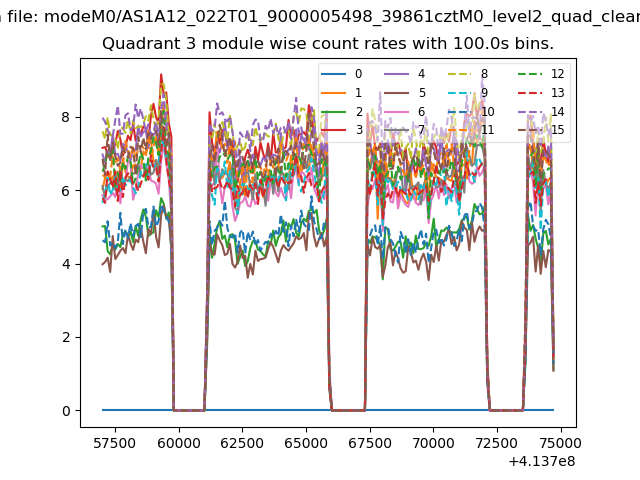
Task: Click the plot title about Quadrant 3 count rates
Action: tap(328, 45)
